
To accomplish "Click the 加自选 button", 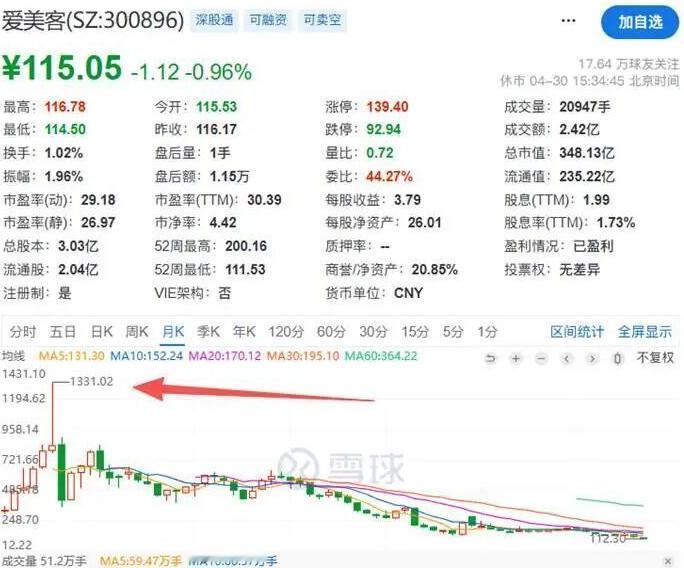I will [640, 22].
